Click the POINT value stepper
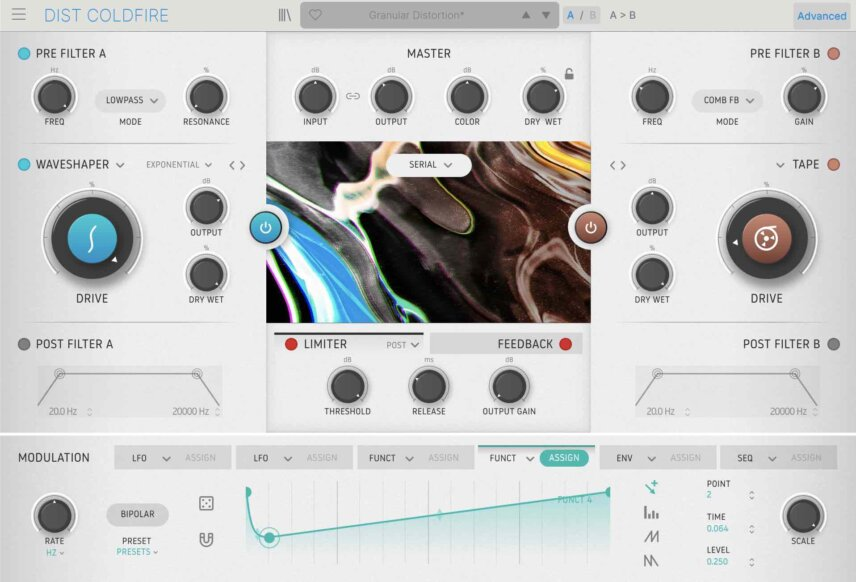 752,495
